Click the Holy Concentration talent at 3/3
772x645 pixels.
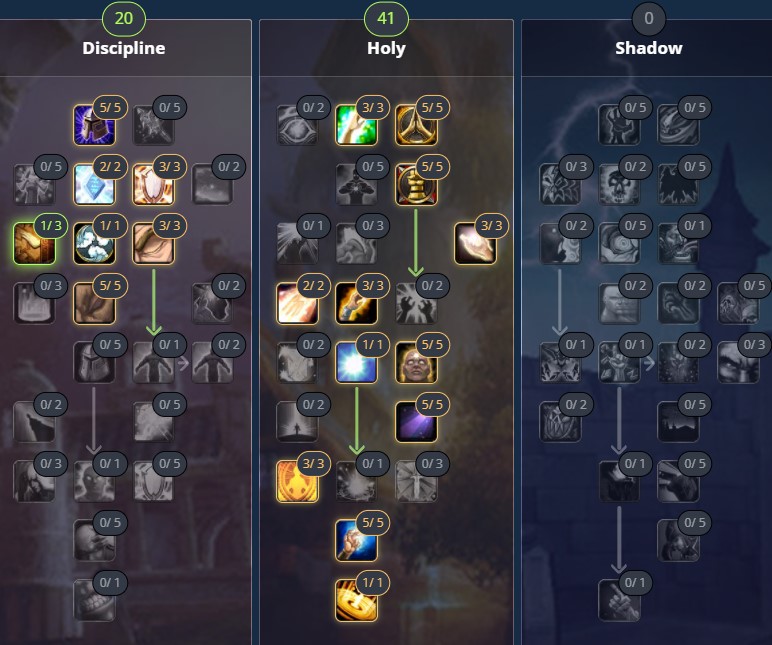tap(297, 481)
